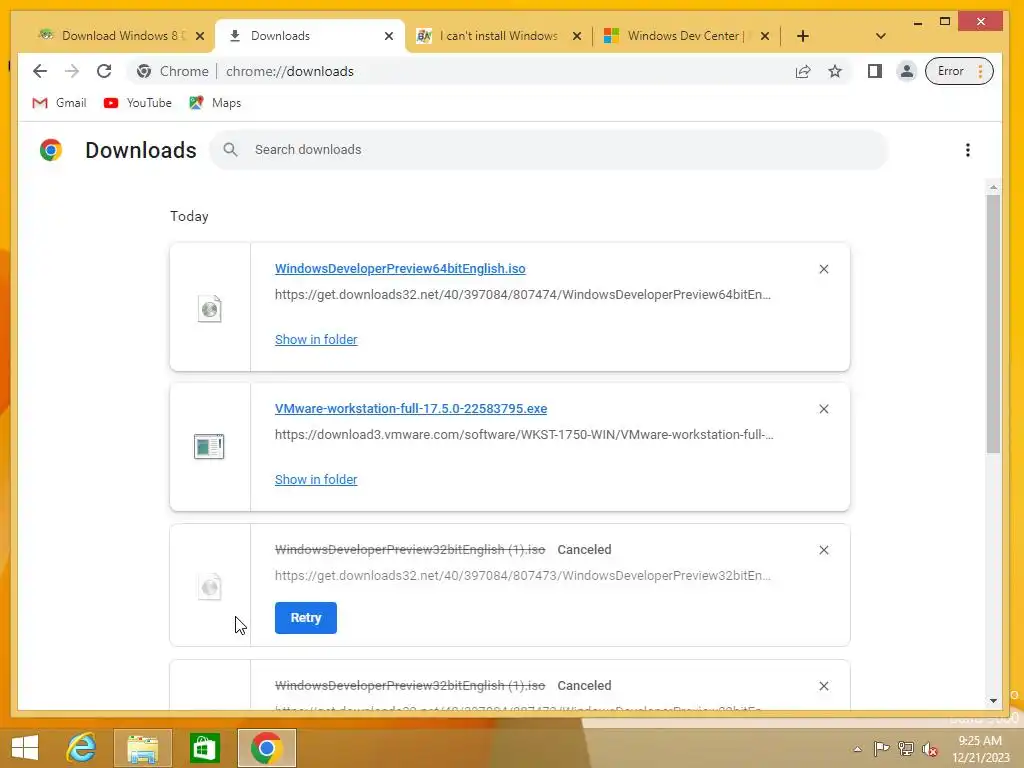Open Maps bookmark
The height and width of the screenshot is (768, 1024).
click(215, 103)
